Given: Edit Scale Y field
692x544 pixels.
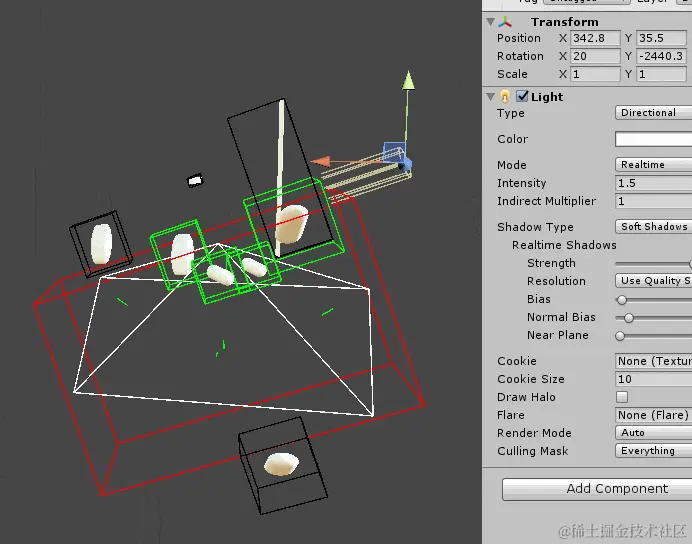Looking at the screenshot, I should click(x=661, y=74).
